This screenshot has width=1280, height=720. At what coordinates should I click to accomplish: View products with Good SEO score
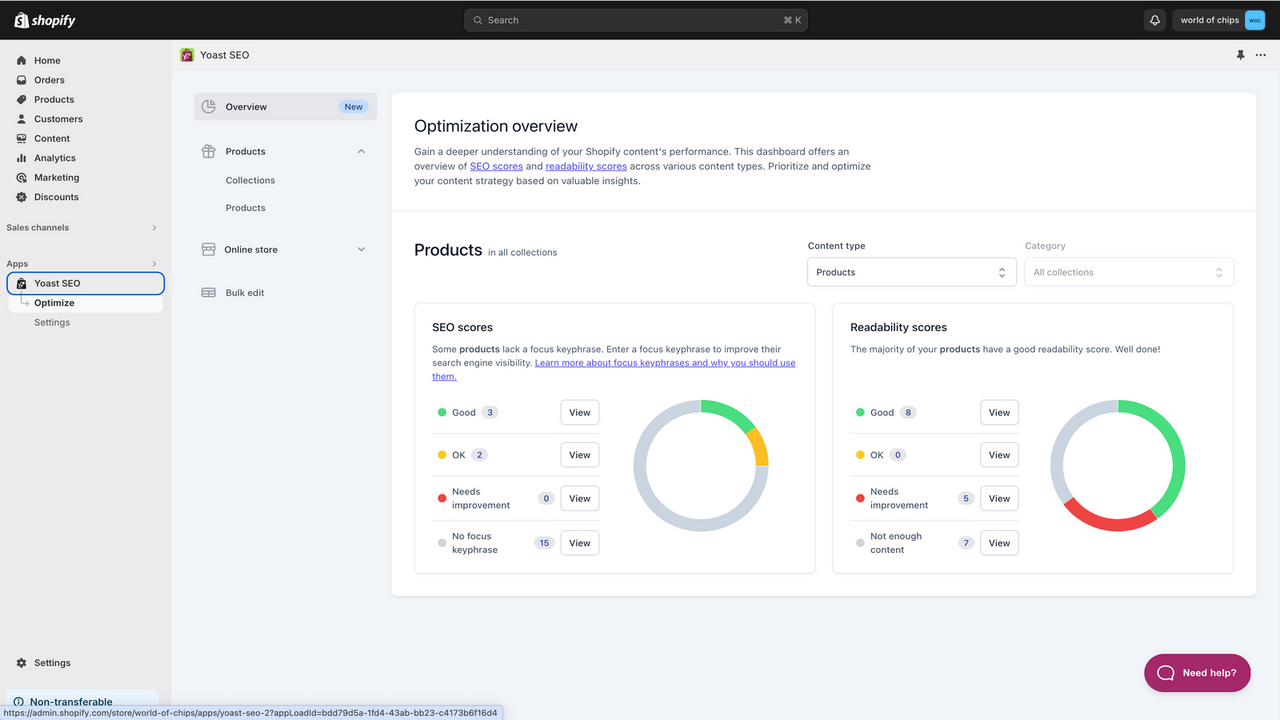[x=580, y=412]
